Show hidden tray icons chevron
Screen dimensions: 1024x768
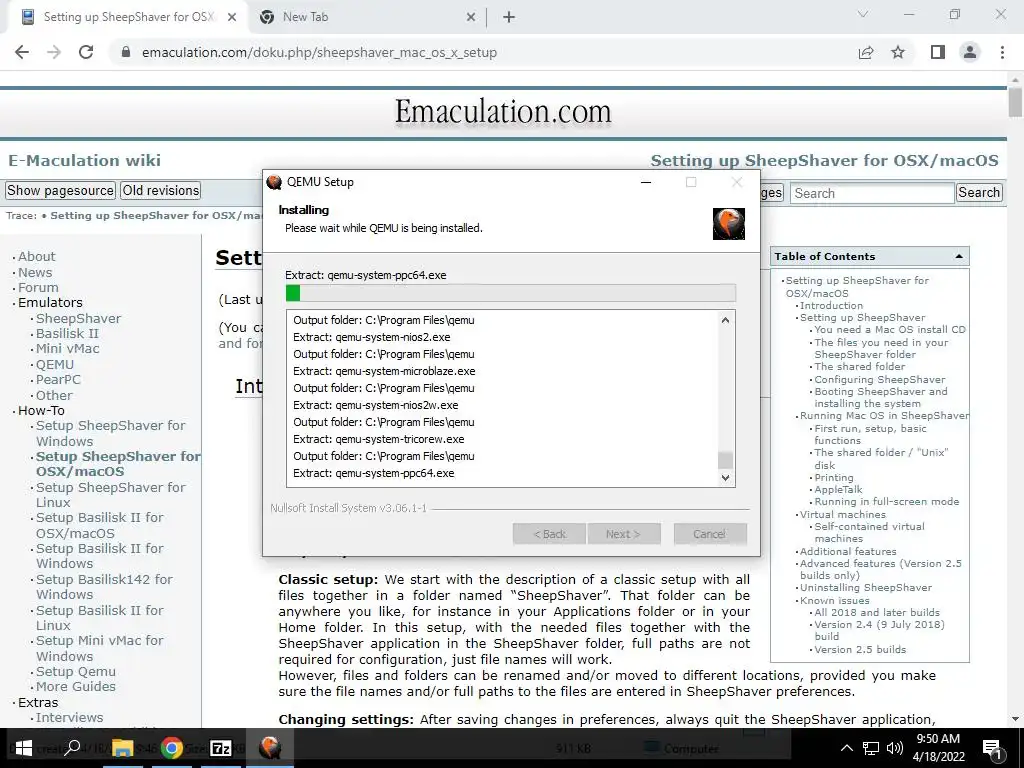pyautogui.click(x=846, y=748)
